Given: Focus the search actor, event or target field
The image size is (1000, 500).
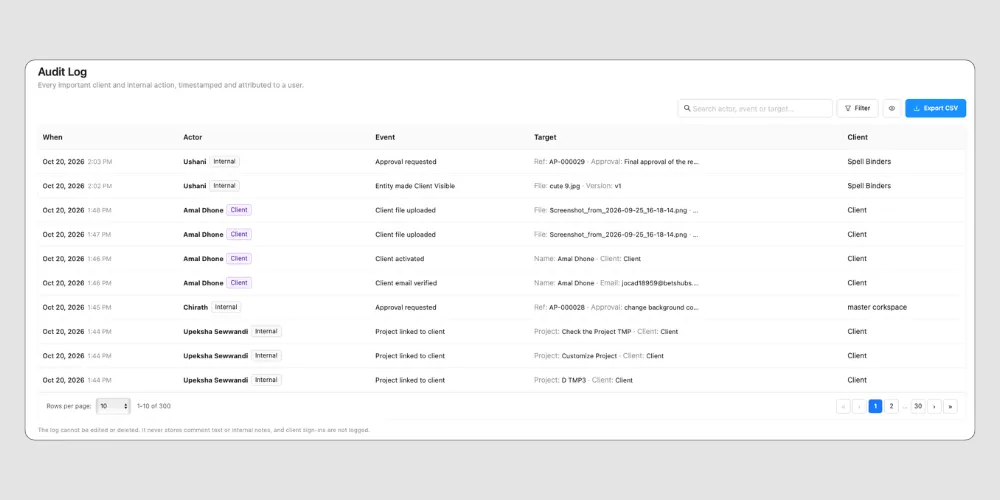Looking at the screenshot, I should [x=755, y=108].
